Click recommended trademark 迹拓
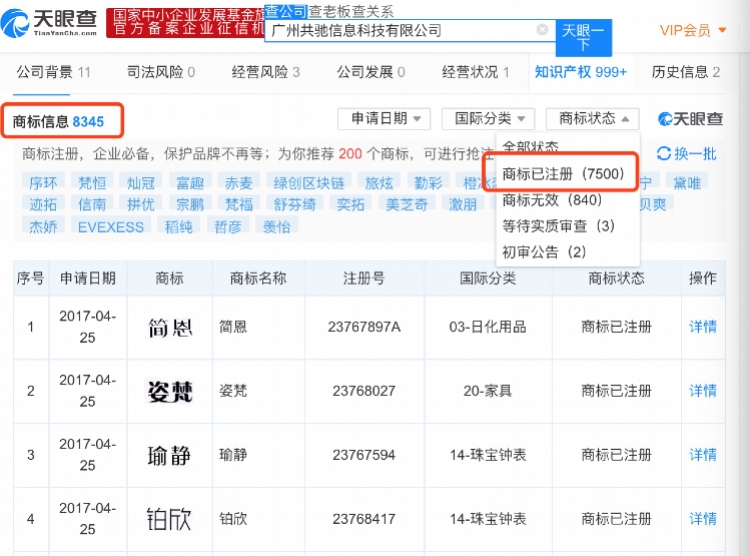This screenshot has width=750, height=556. click(43, 204)
